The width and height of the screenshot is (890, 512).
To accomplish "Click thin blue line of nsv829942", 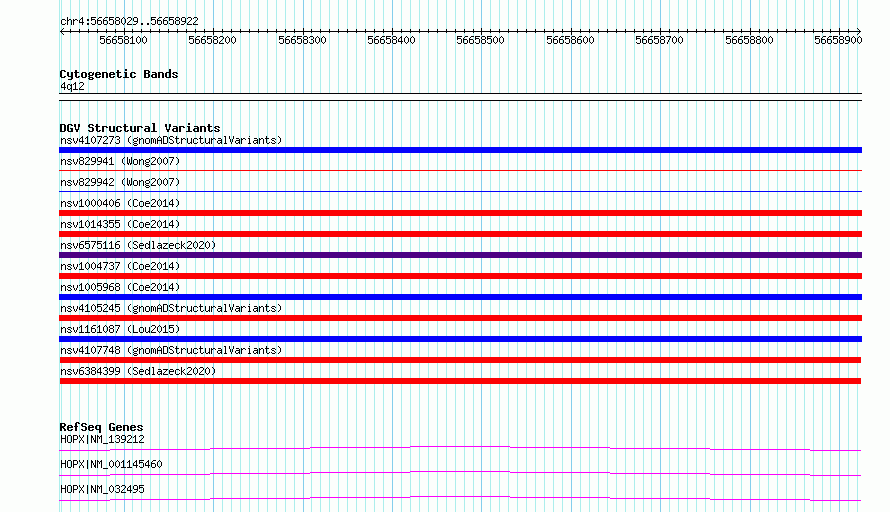I will [460, 191].
